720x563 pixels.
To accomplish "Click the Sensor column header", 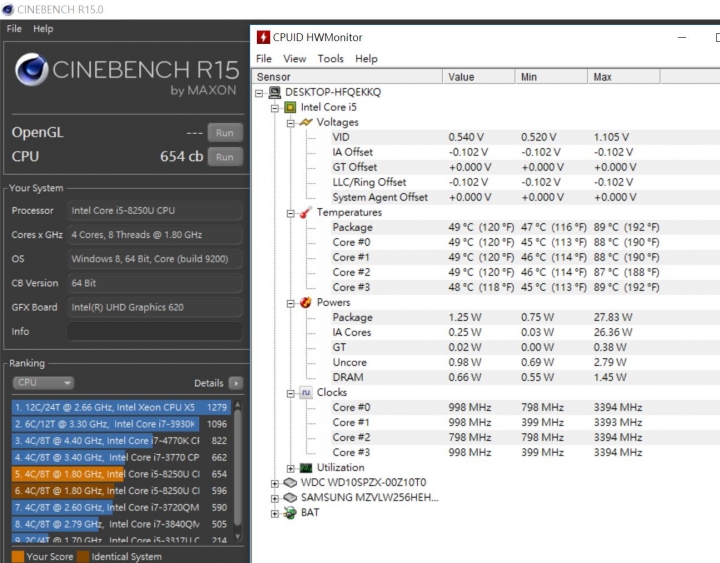I will [x=347, y=77].
